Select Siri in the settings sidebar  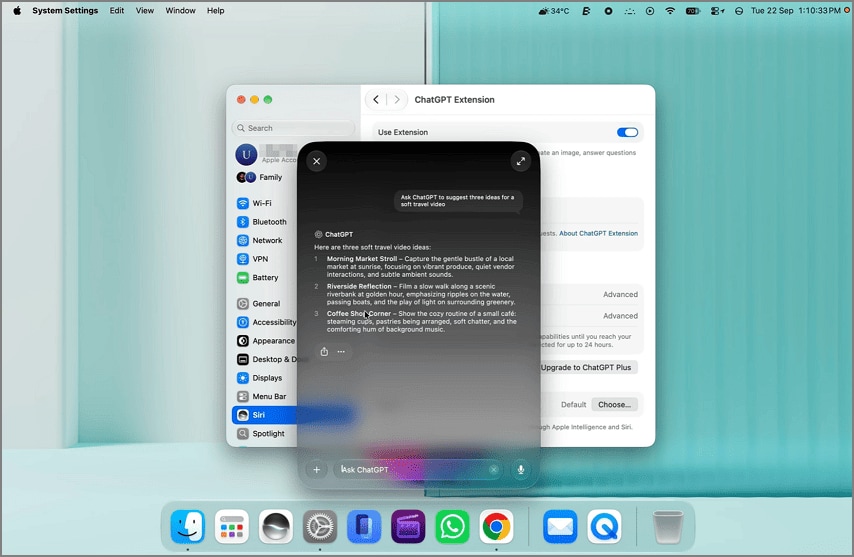pos(264,414)
